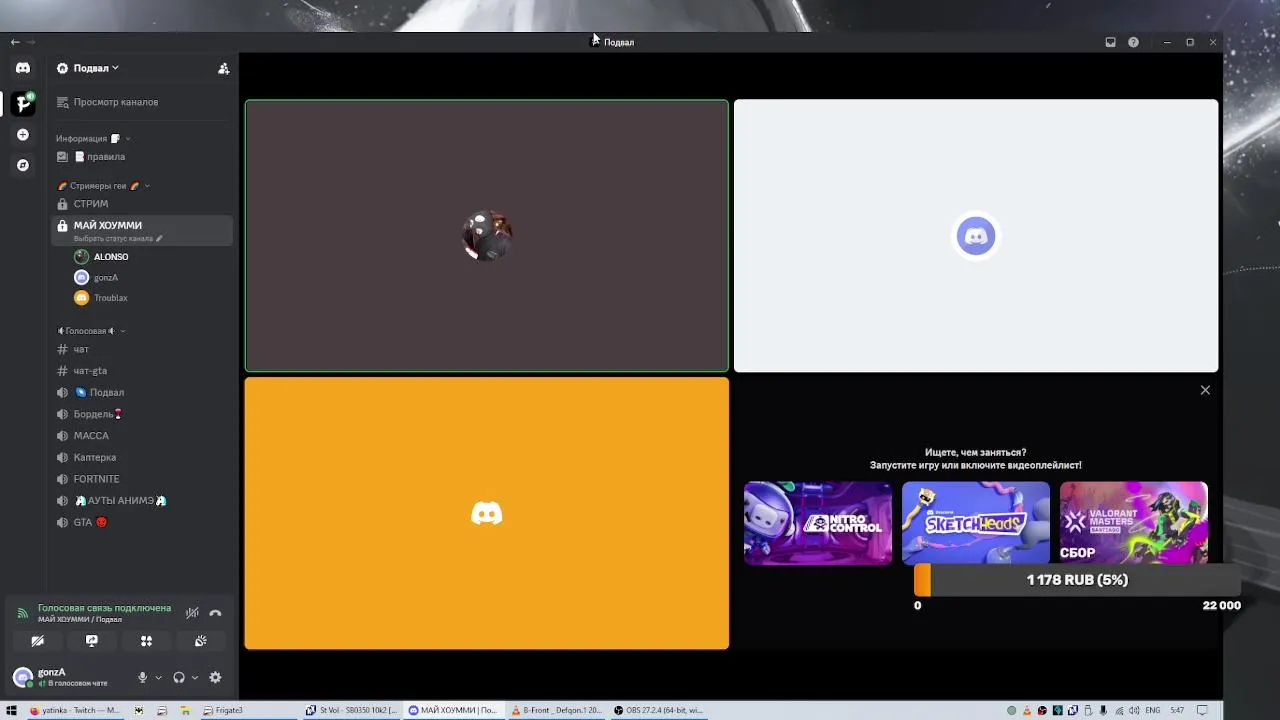Image resolution: width=1280 pixels, height=720 pixels.
Task: Switch to Twitch browser taskbar item
Action: pyautogui.click(x=74, y=710)
